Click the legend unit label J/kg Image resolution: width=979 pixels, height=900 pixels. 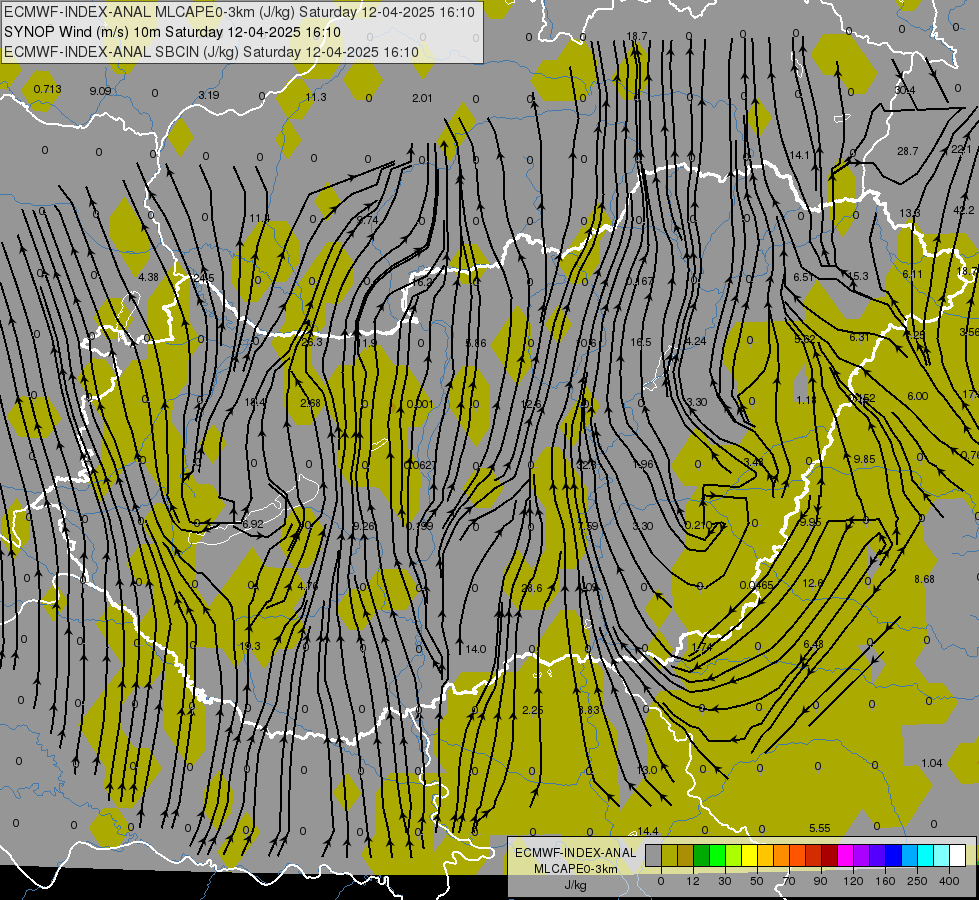576,884
